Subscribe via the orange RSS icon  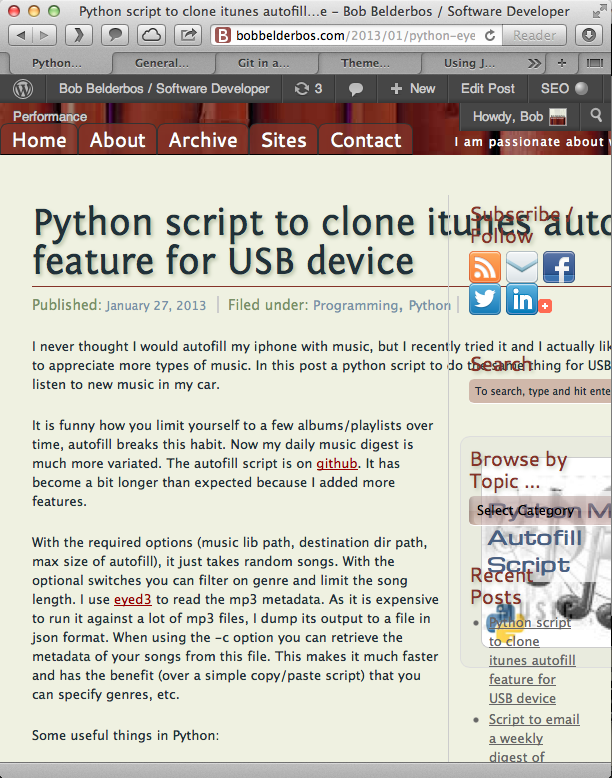[x=484, y=267]
